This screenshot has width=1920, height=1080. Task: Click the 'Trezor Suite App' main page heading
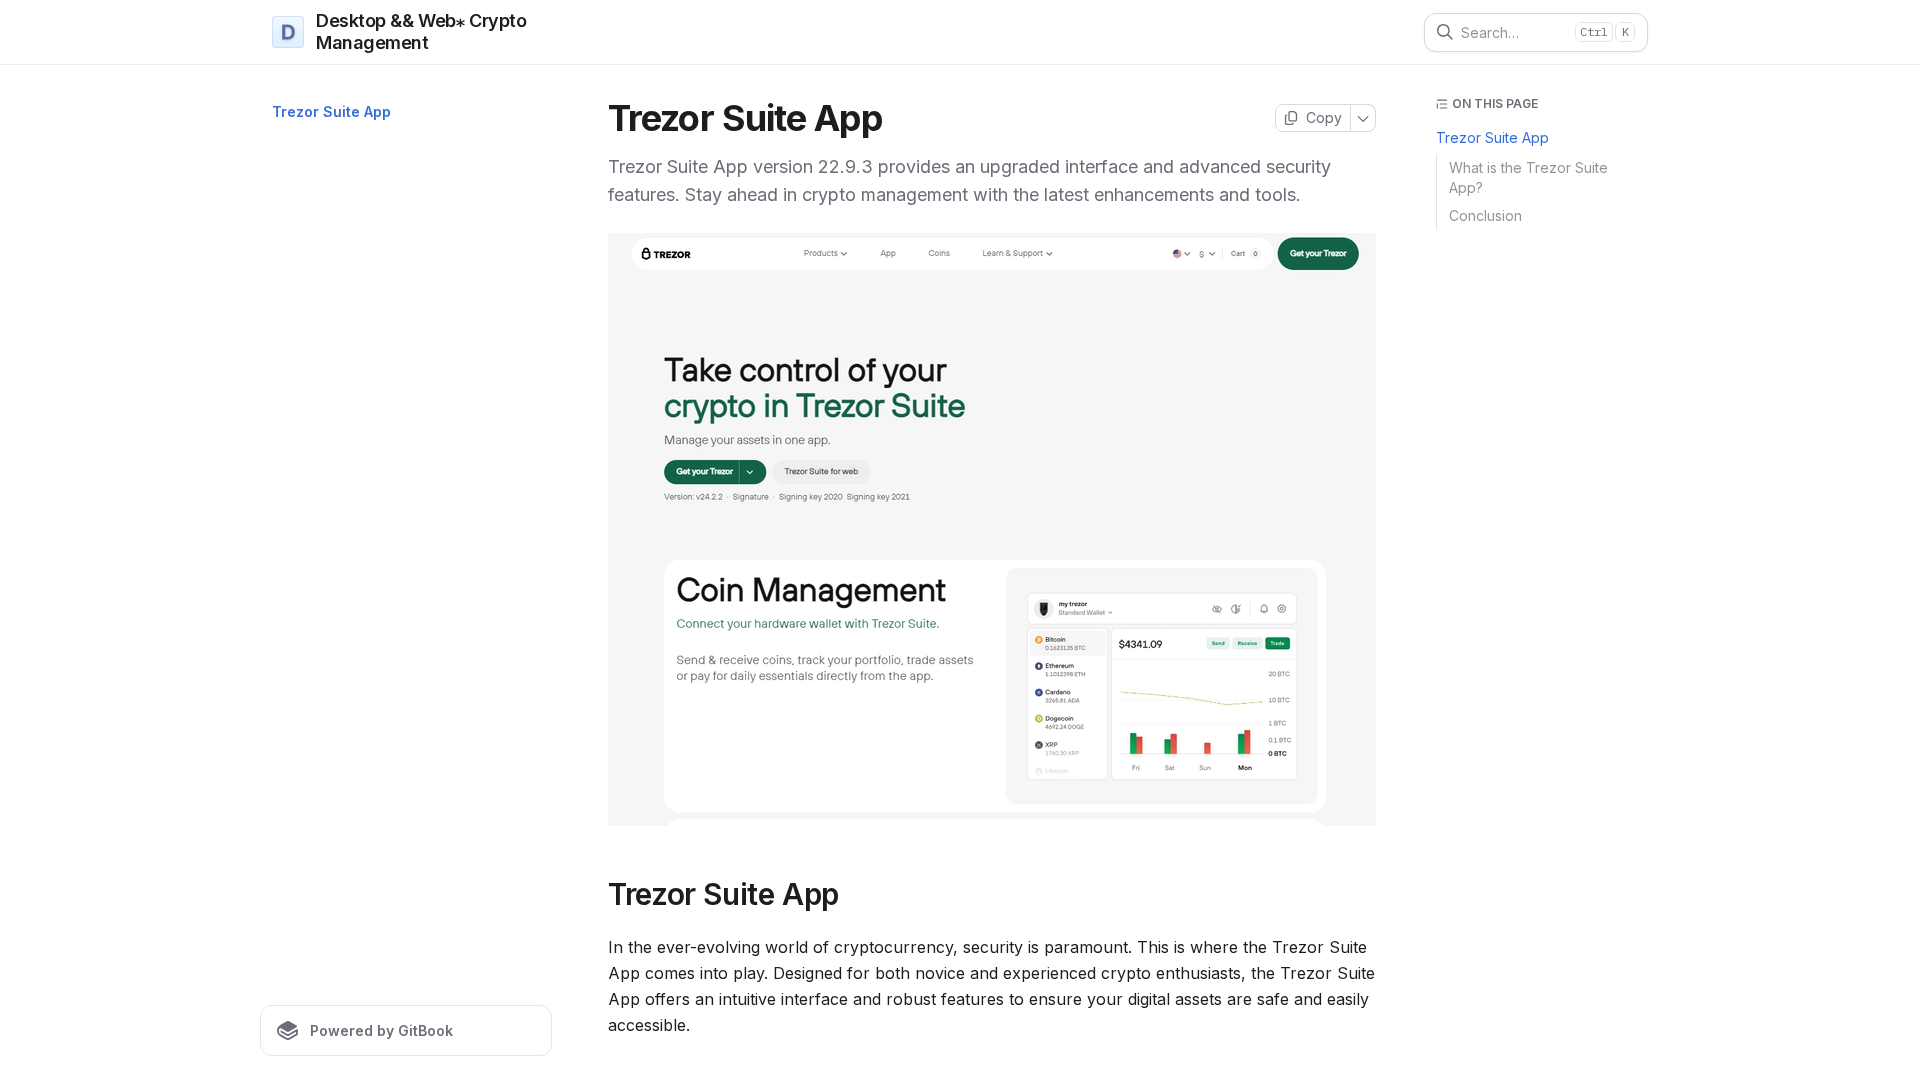745,118
